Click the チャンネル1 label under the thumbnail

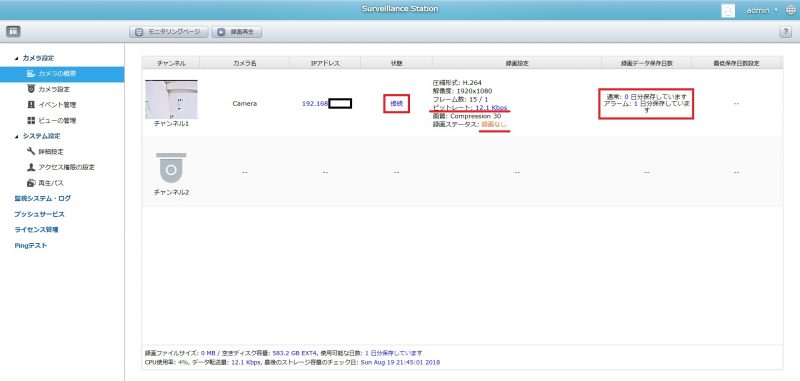click(171, 123)
